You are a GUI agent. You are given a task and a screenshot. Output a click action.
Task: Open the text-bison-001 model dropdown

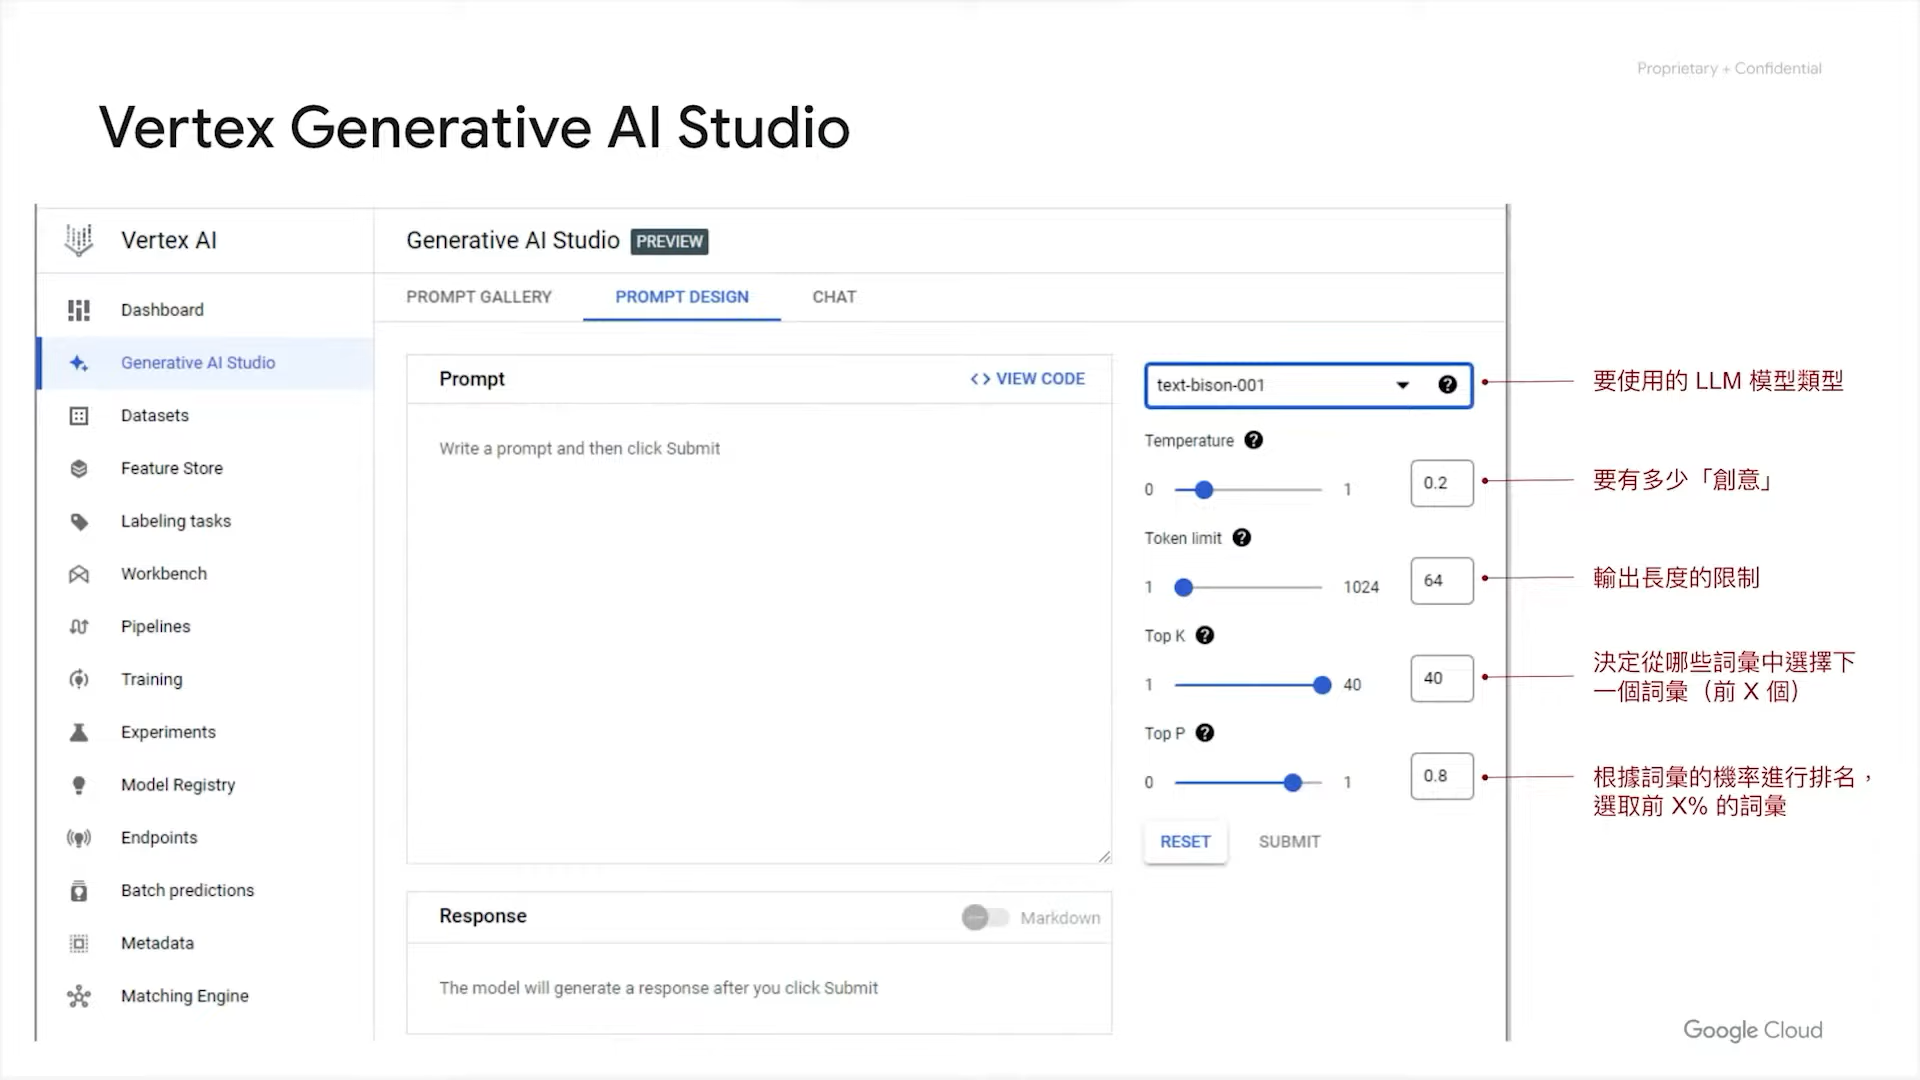[x=1402, y=385]
